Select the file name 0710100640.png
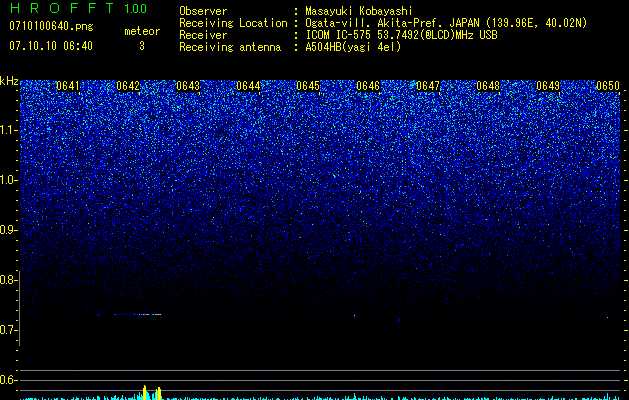The height and width of the screenshot is (400, 629). (x=51, y=27)
